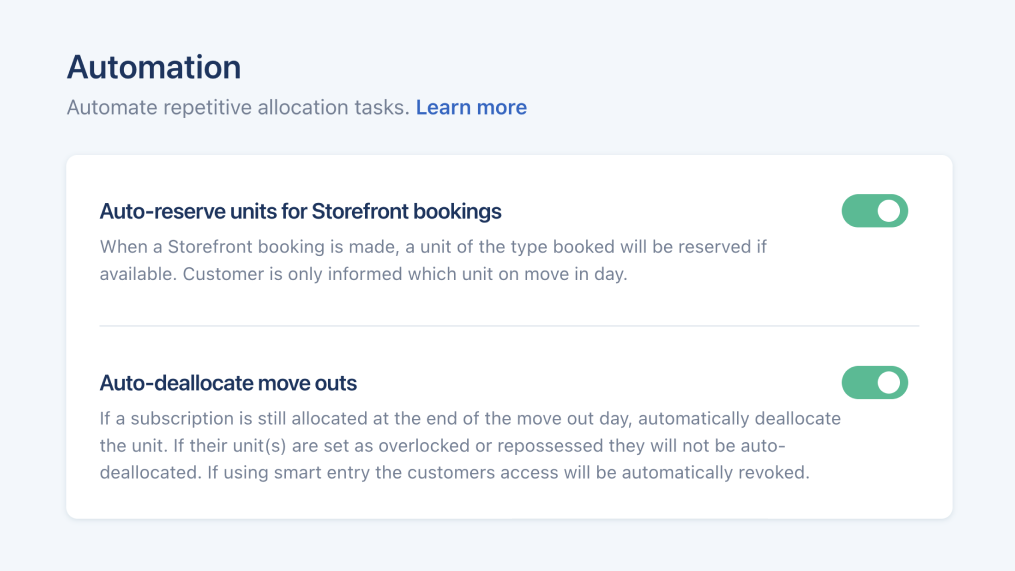This screenshot has height=571, width=1015.
Task: Click the Storefront booking description paragraph
Action: [x=432, y=260]
